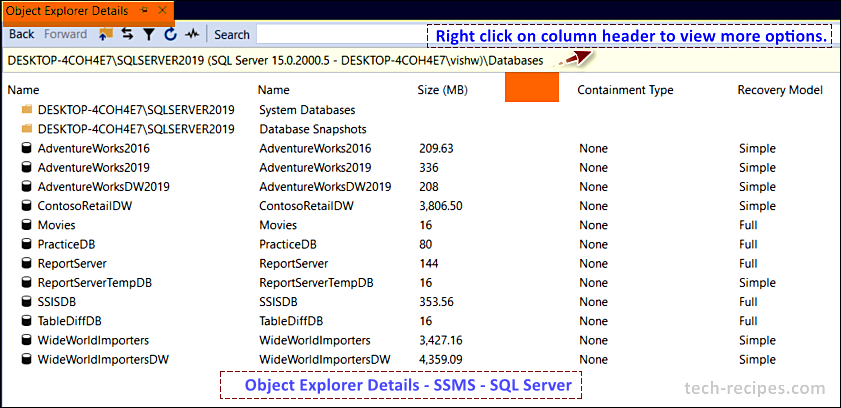Click the Containment Type column header

(625, 90)
